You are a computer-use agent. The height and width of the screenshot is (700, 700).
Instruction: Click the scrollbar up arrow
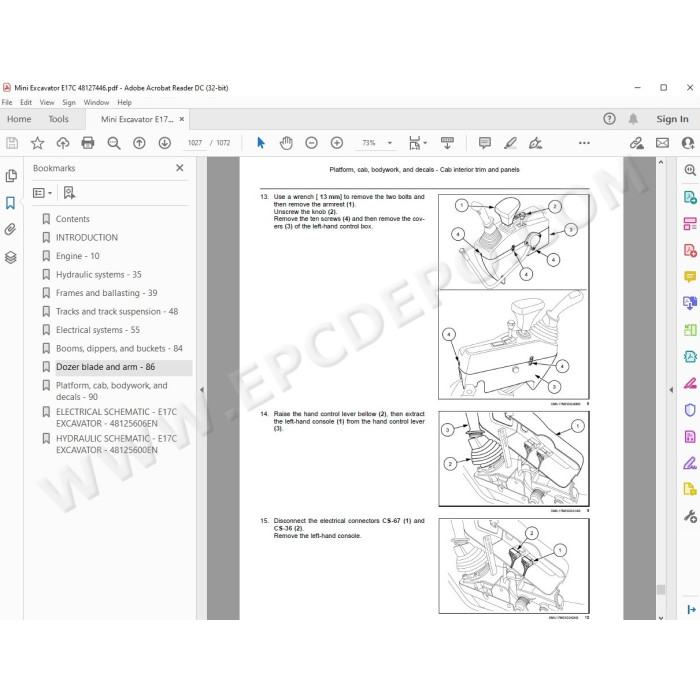coord(661,162)
